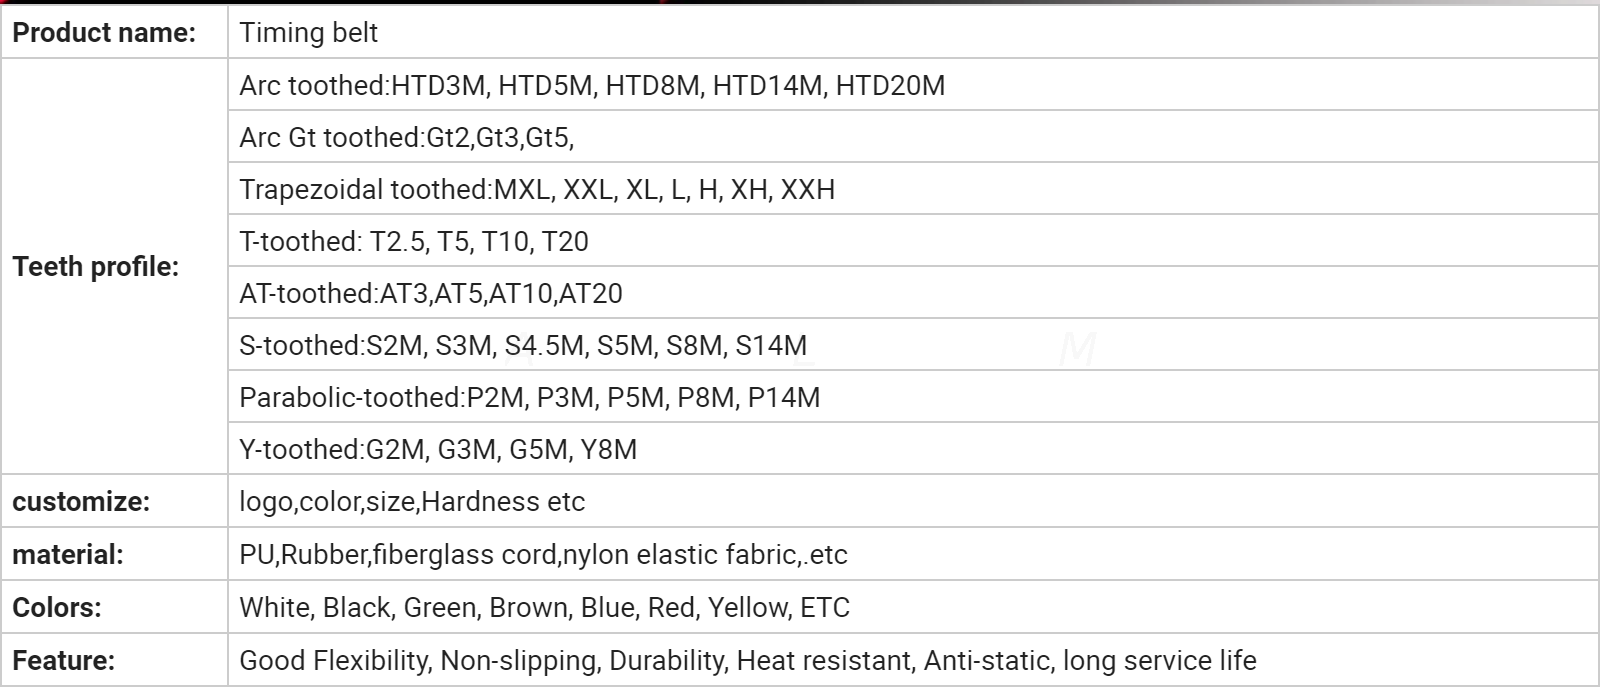Click the S-toothed S2M, S3M row
Screen dimensions: 1606x696
click(x=523, y=346)
